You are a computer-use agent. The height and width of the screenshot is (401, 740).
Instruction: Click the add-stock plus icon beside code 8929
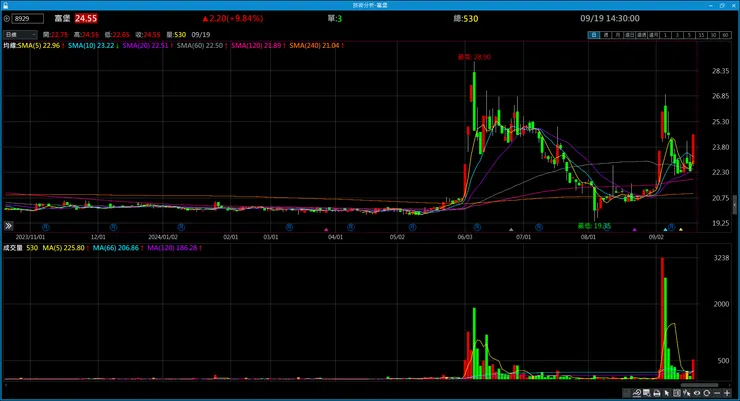[x=7, y=18]
